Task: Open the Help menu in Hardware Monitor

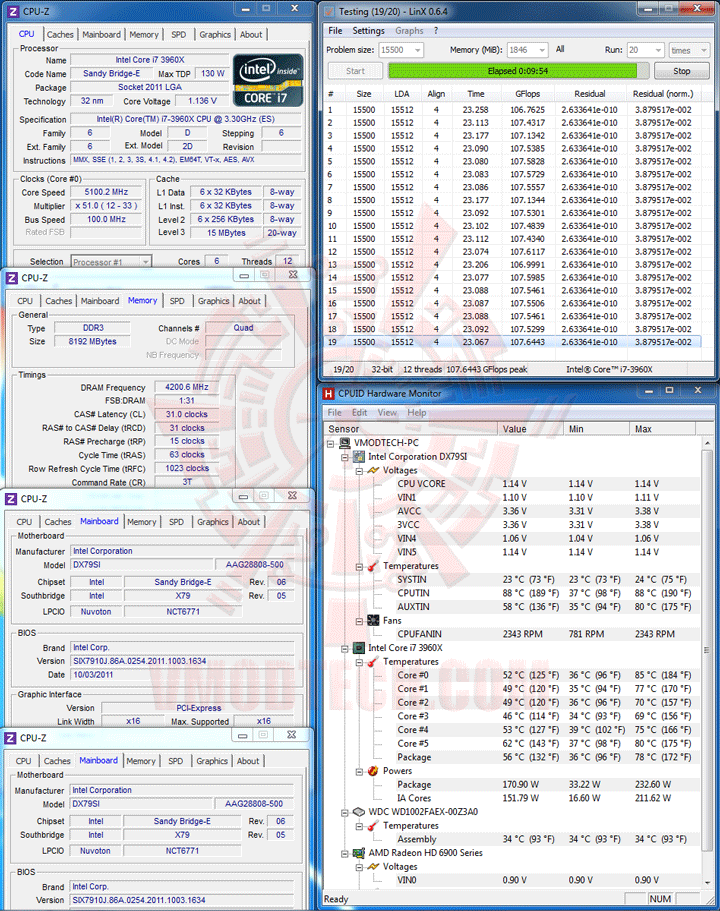Action: click(417, 413)
